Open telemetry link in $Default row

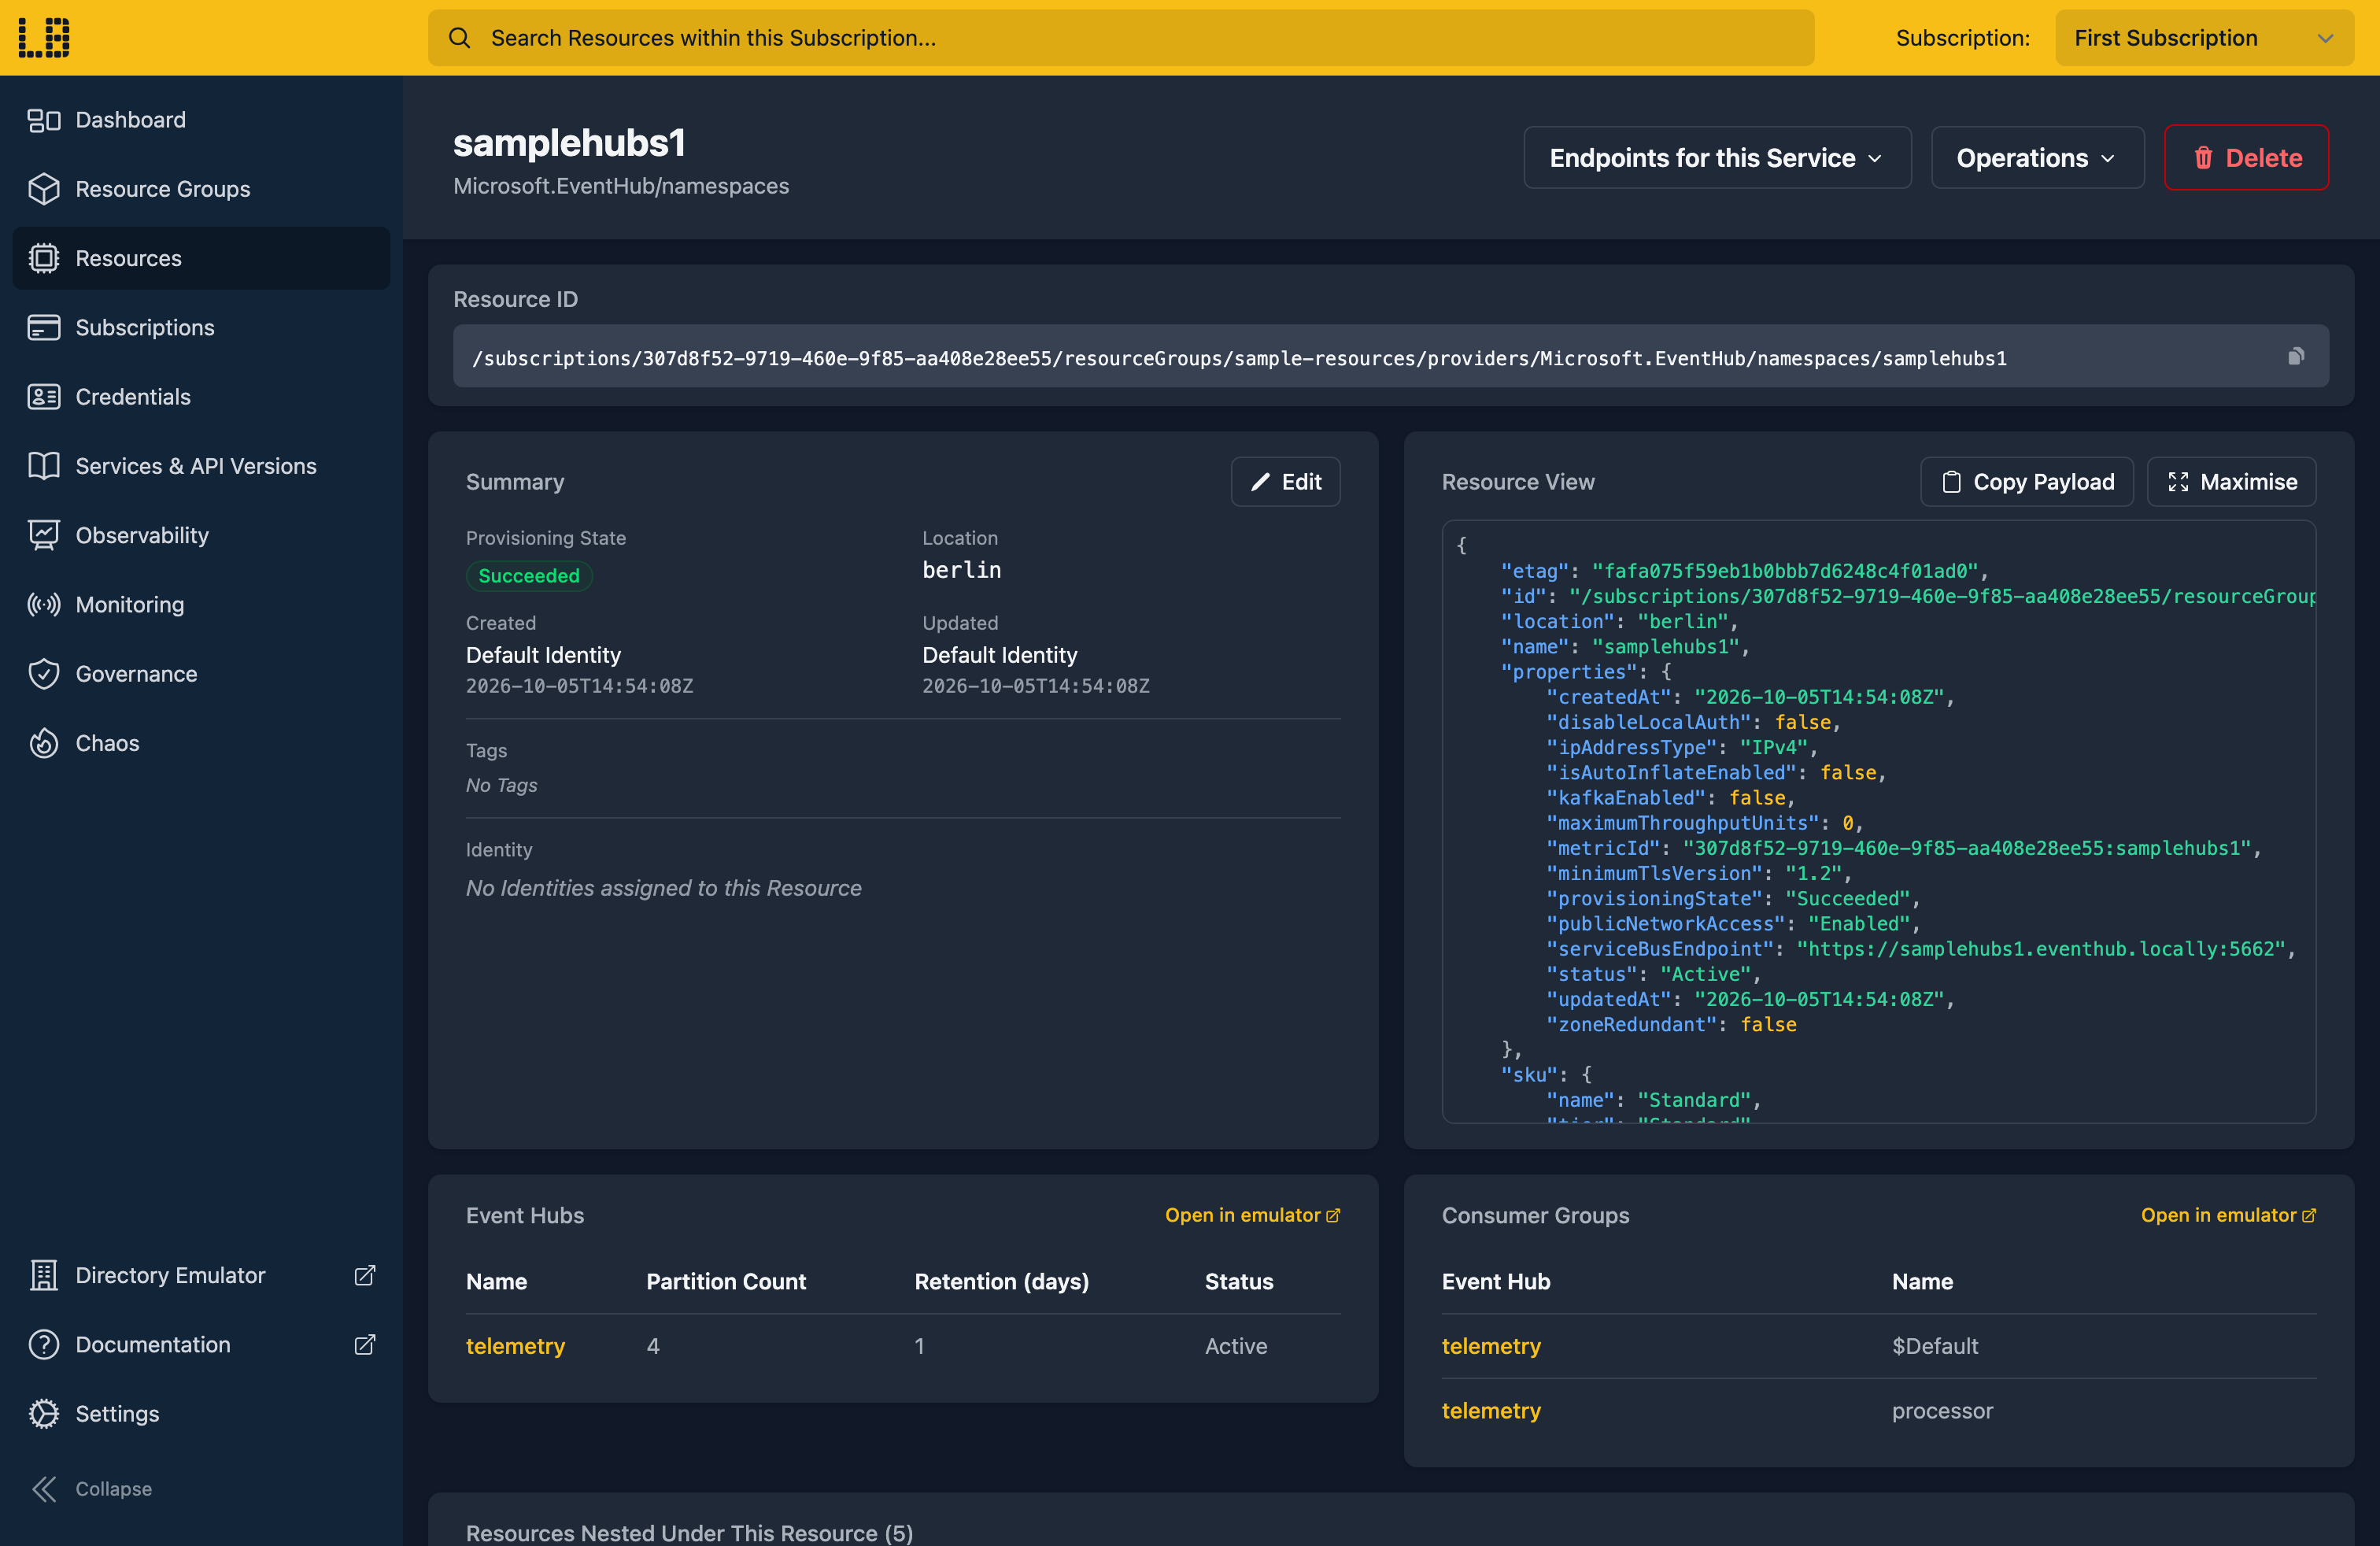pos(1491,1346)
